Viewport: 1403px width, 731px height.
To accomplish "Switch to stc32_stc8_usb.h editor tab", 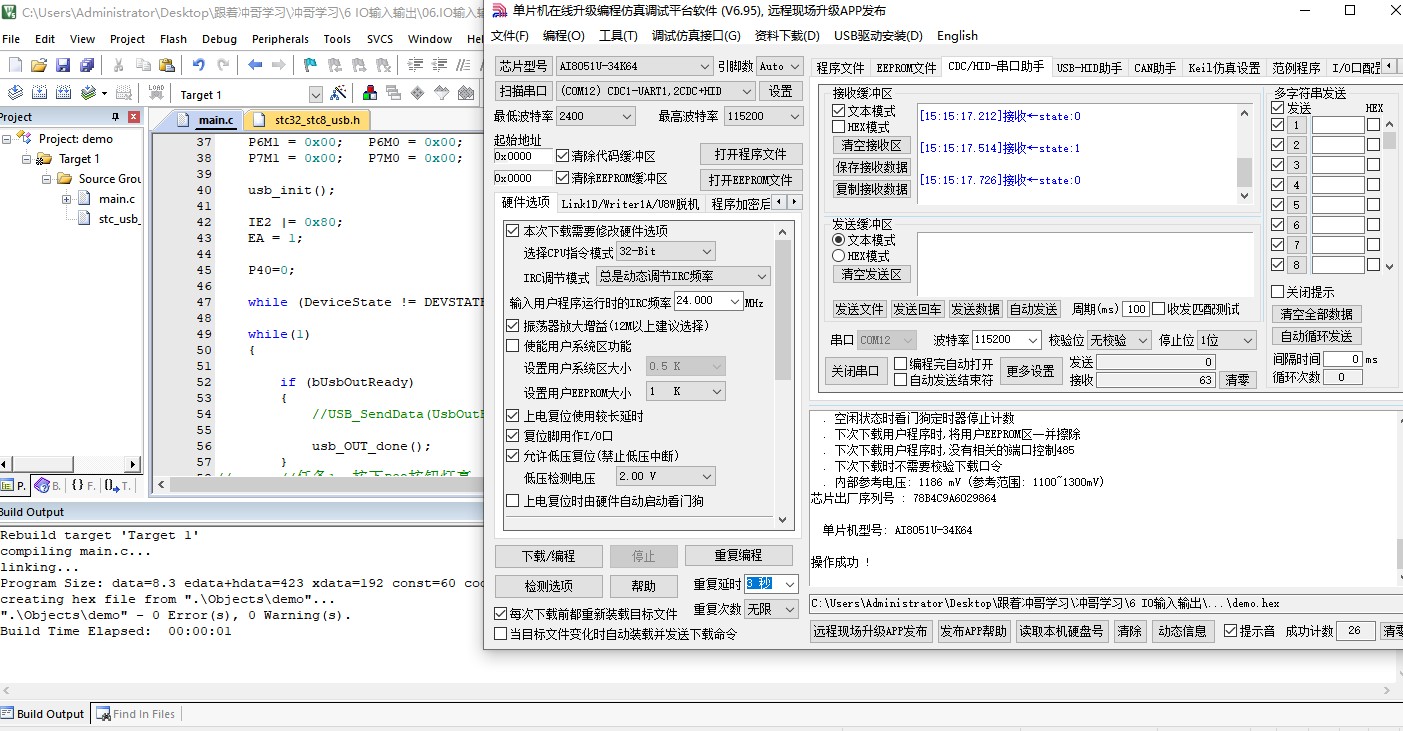I will click(307, 120).
